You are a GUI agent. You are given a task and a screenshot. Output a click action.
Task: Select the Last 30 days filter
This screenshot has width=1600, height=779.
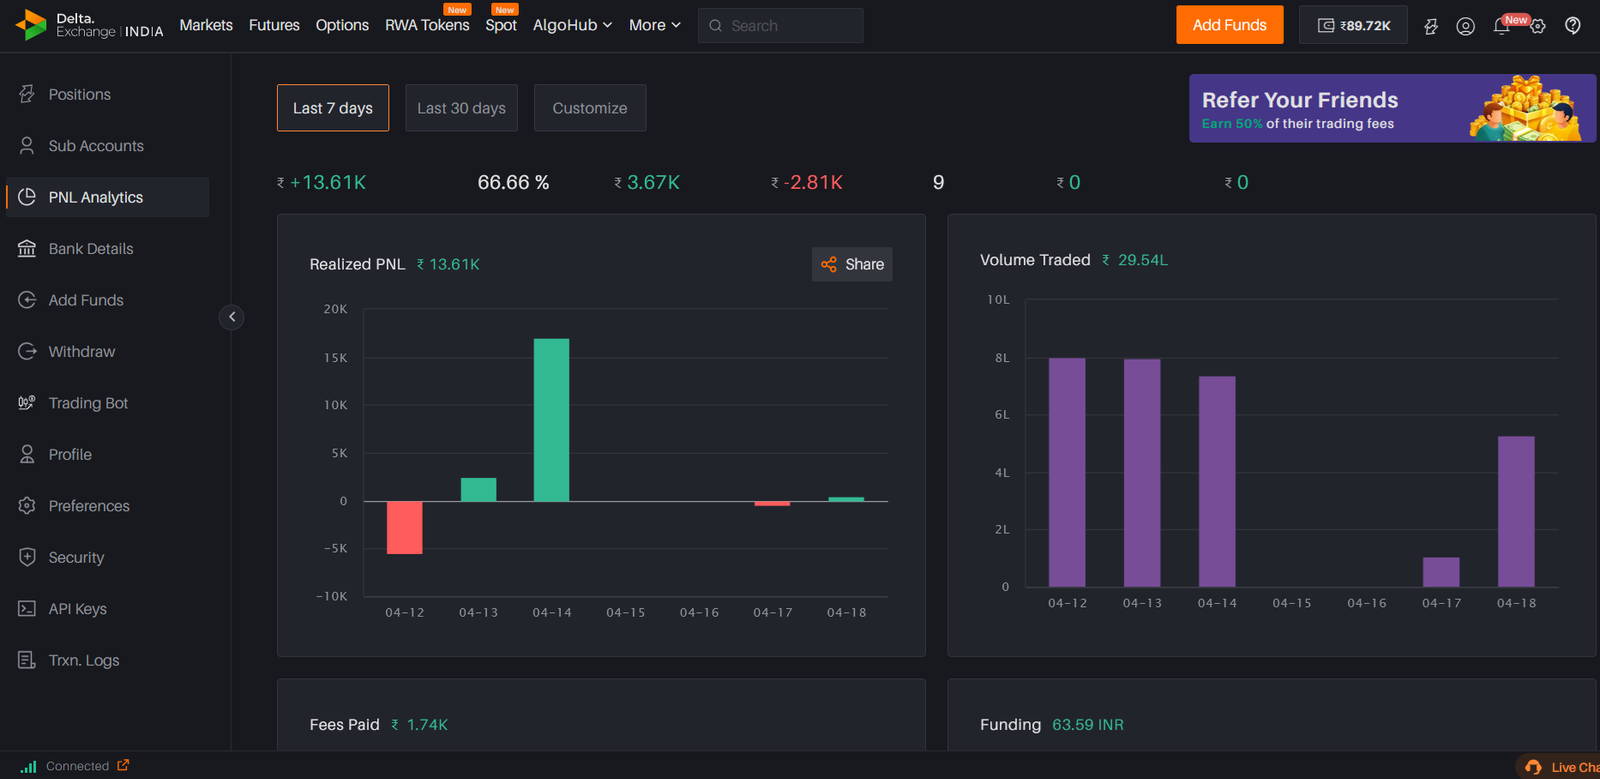click(x=461, y=108)
